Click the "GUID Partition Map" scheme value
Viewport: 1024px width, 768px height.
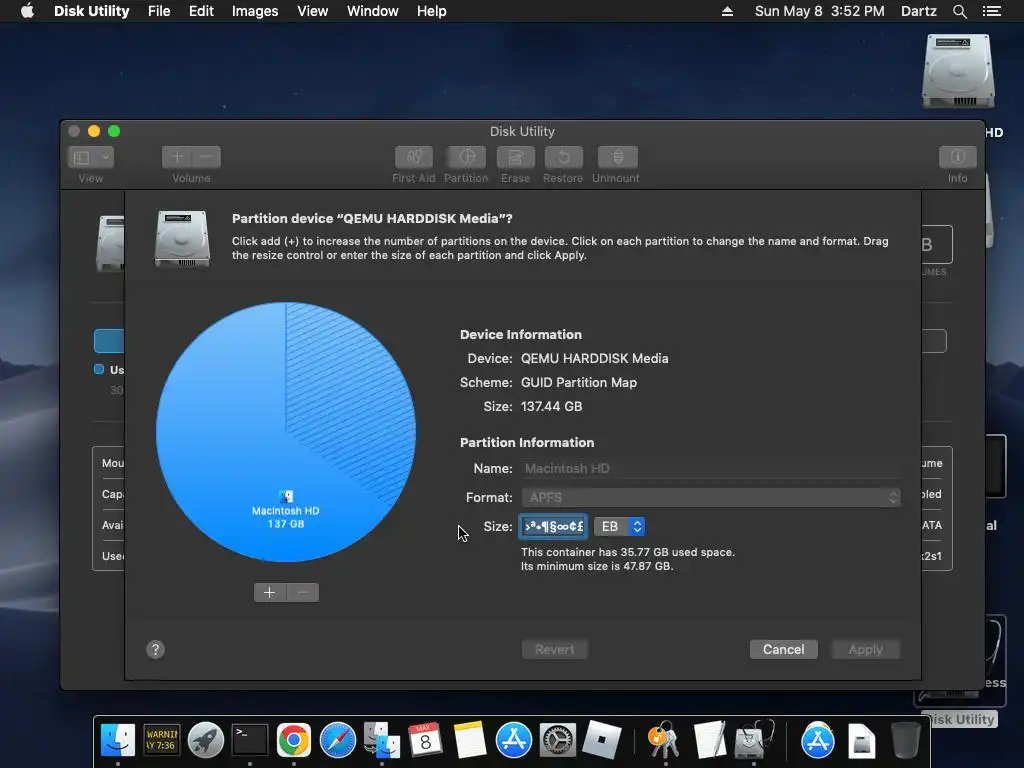579,383
